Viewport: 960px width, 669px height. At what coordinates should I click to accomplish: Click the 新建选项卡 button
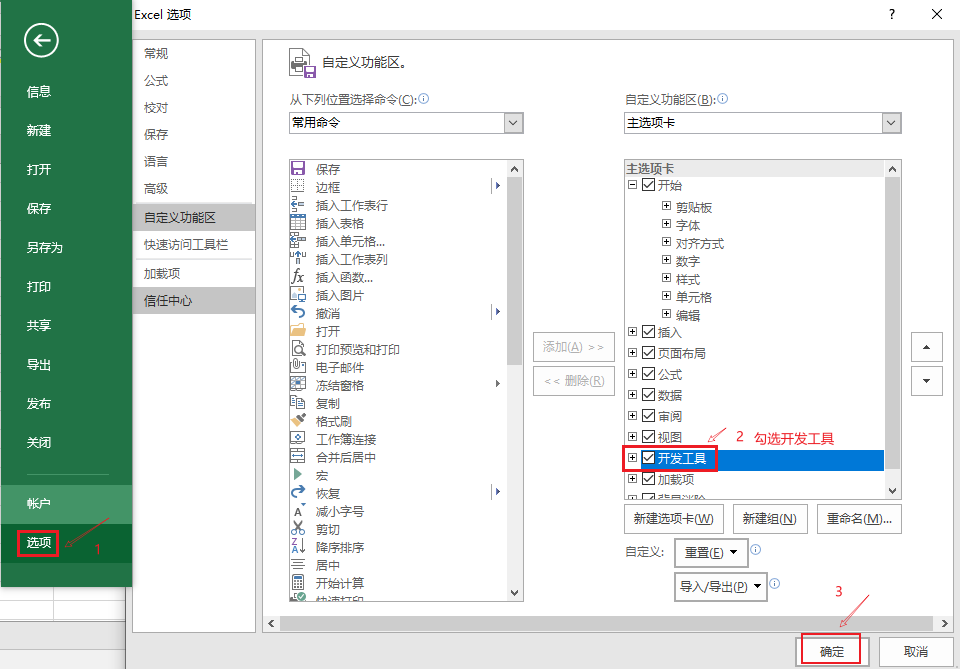(673, 519)
